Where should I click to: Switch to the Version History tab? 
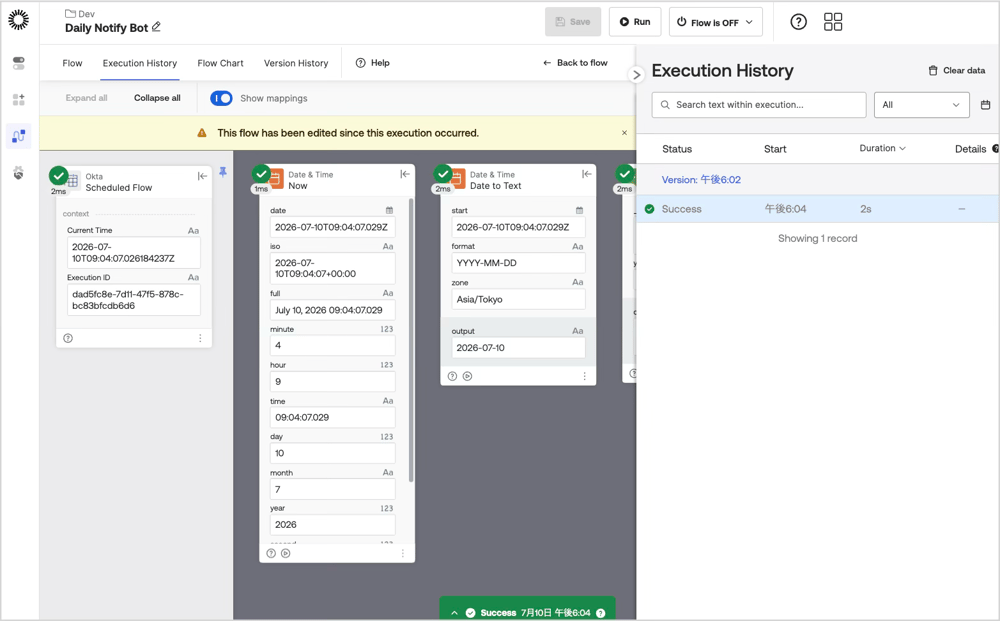[296, 63]
